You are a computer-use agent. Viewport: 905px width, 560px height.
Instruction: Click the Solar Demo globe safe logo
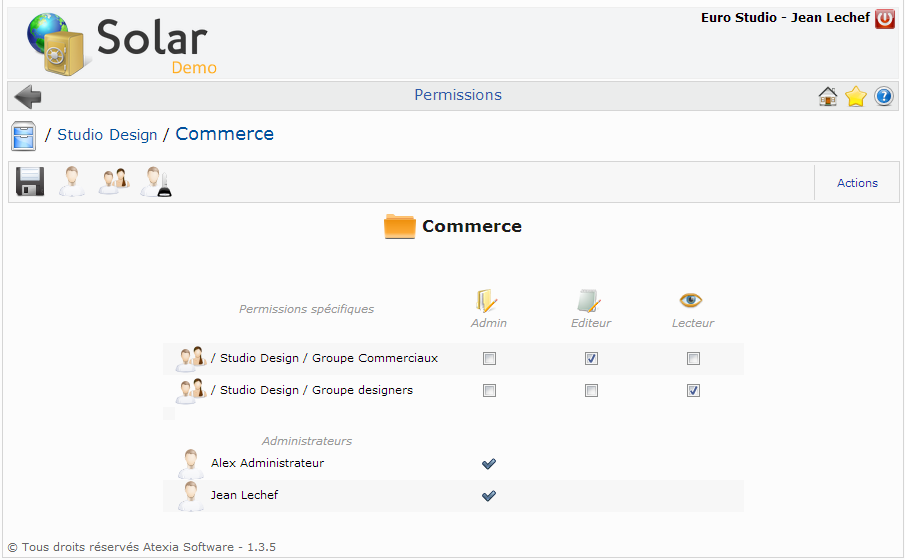click(x=57, y=44)
